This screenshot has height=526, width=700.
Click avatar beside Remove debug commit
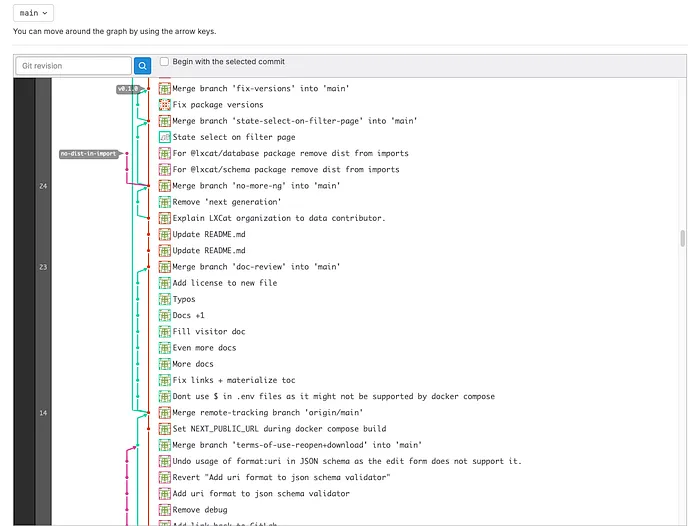[165, 509]
